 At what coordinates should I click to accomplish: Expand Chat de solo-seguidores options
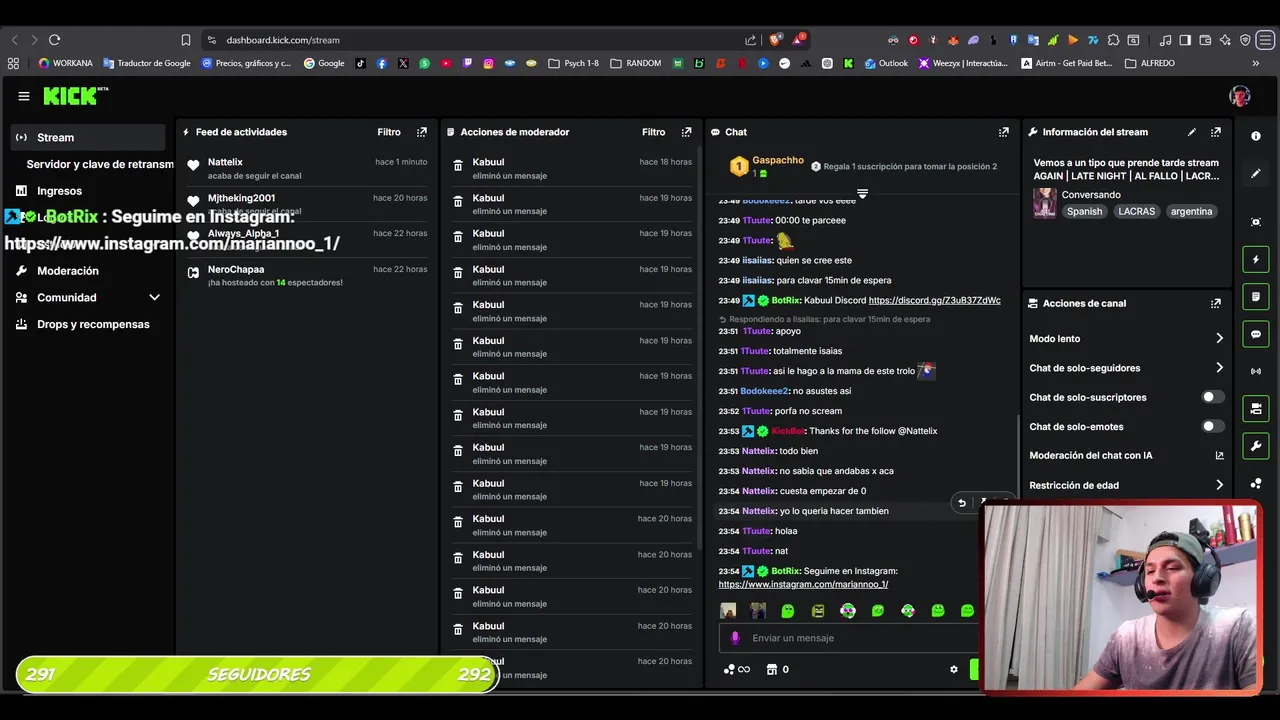1219,368
